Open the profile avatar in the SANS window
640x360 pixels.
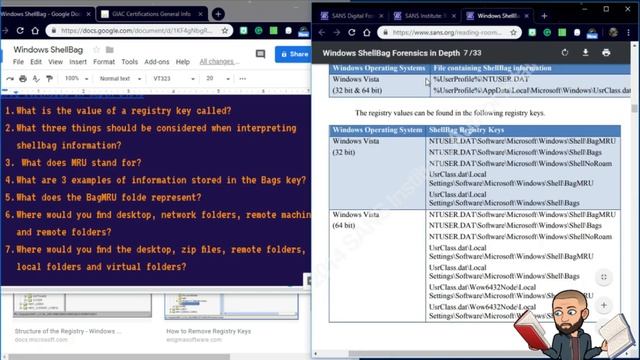click(613, 32)
